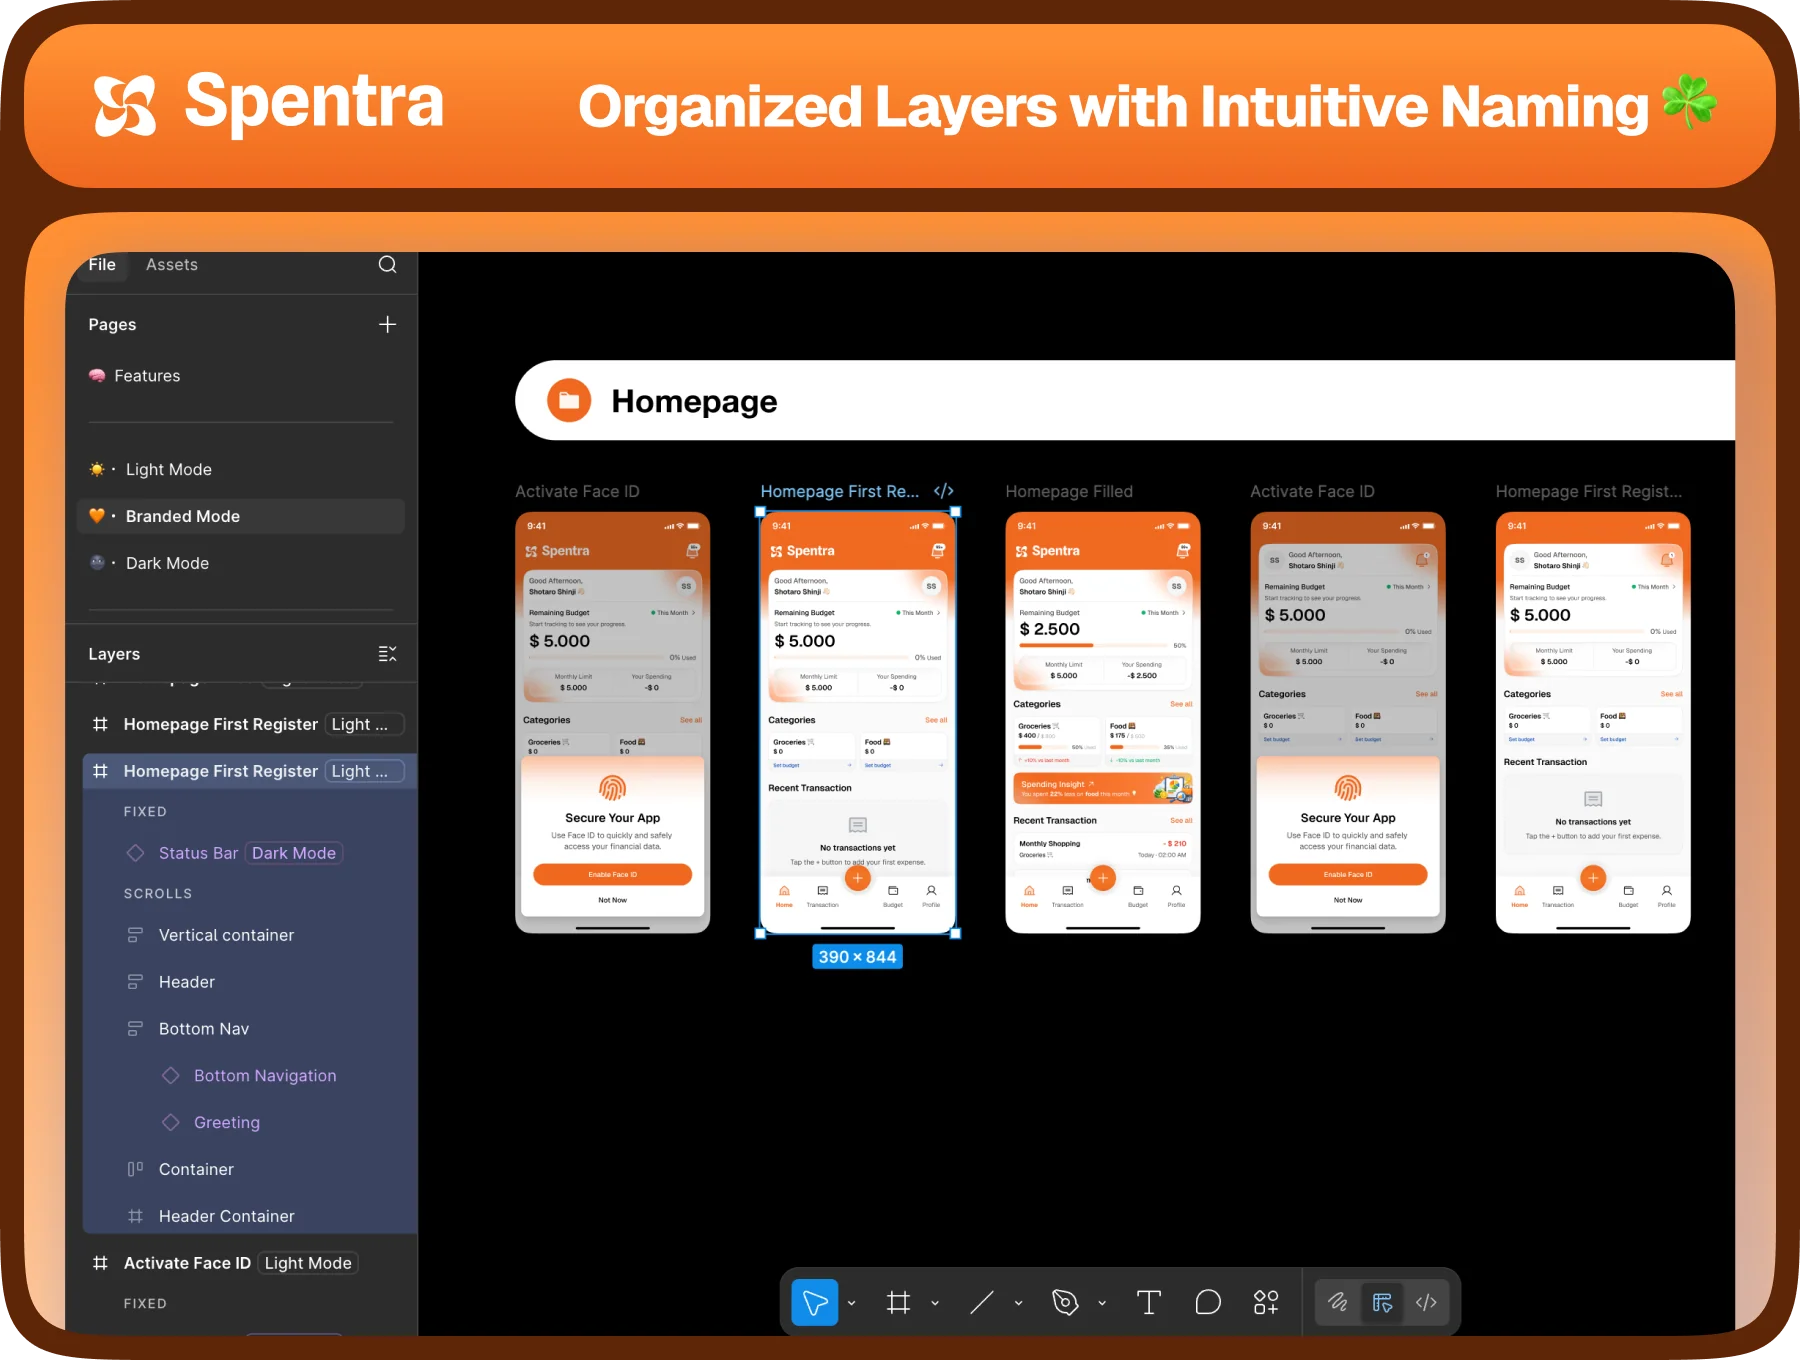The image size is (1800, 1360).
Task: Click Monthly Shopping transaction in Homepage Filled frame
Action: click(x=1103, y=849)
